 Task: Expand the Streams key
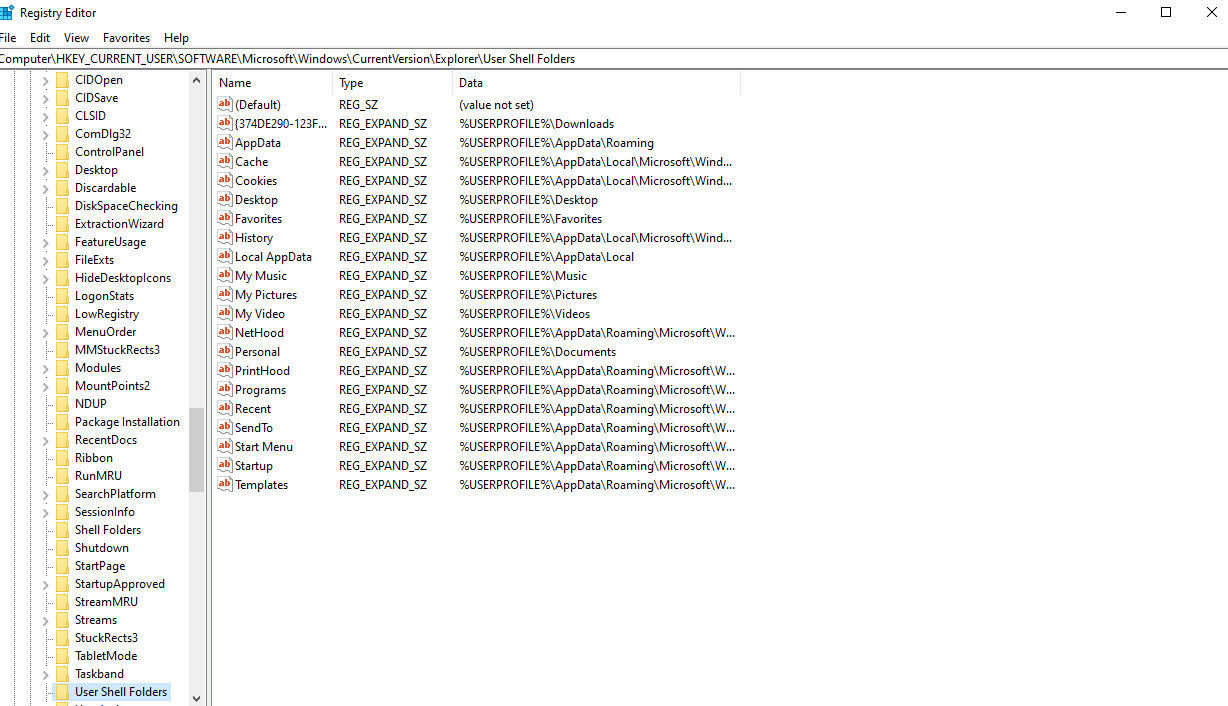[x=45, y=620]
